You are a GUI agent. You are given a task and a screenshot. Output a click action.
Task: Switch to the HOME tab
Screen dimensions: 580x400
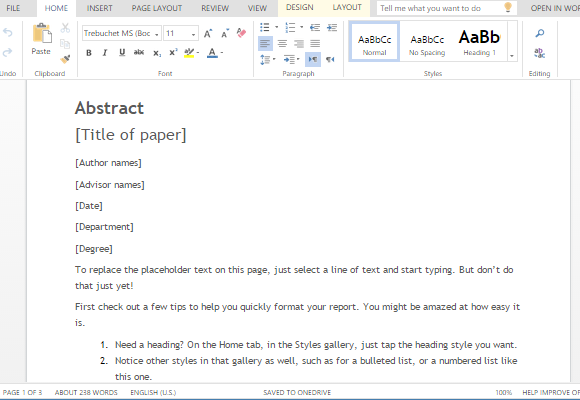tap(56, 8)
